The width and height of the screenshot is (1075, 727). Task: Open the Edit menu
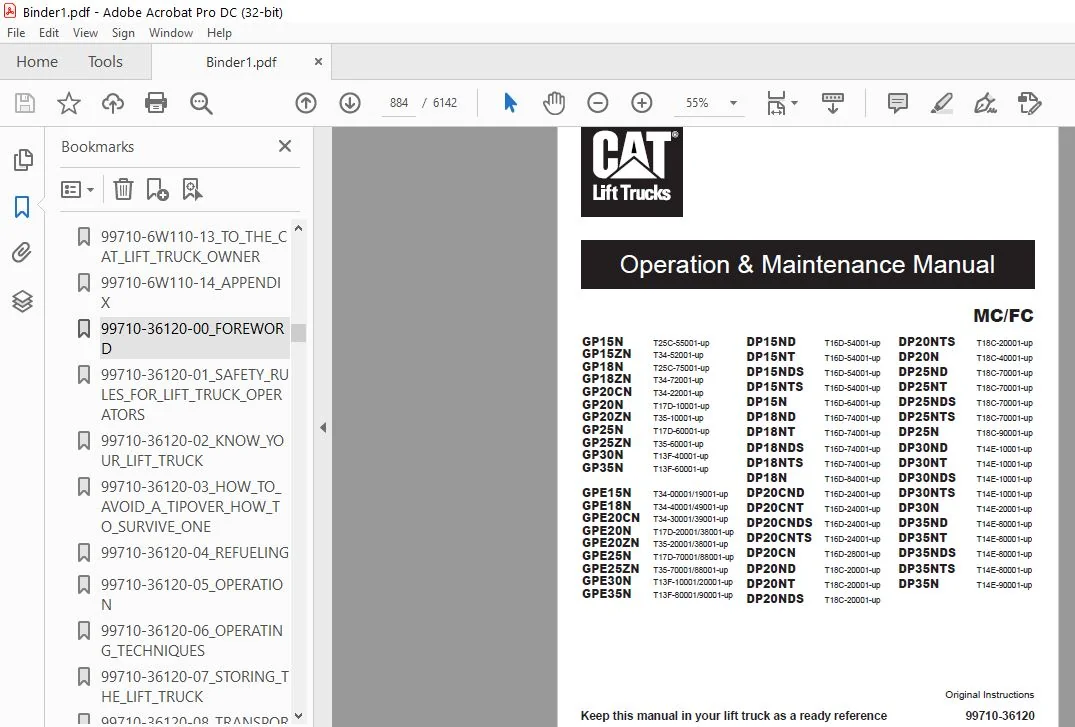pyautogui.click(x=49, y=33)
